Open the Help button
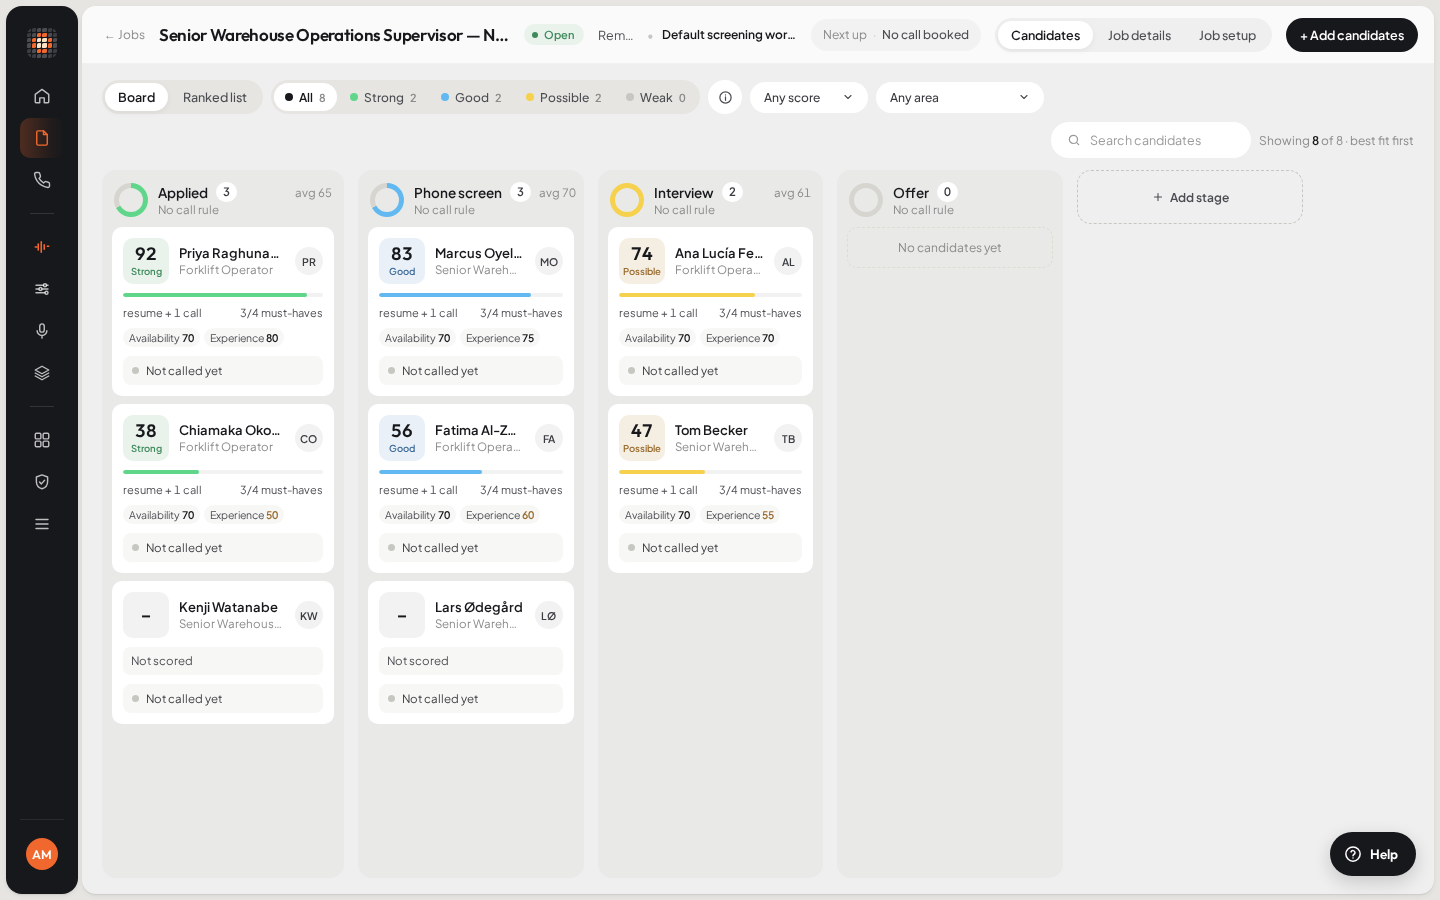Viewport: 1440px width, 900px height. pos(1373,854)
